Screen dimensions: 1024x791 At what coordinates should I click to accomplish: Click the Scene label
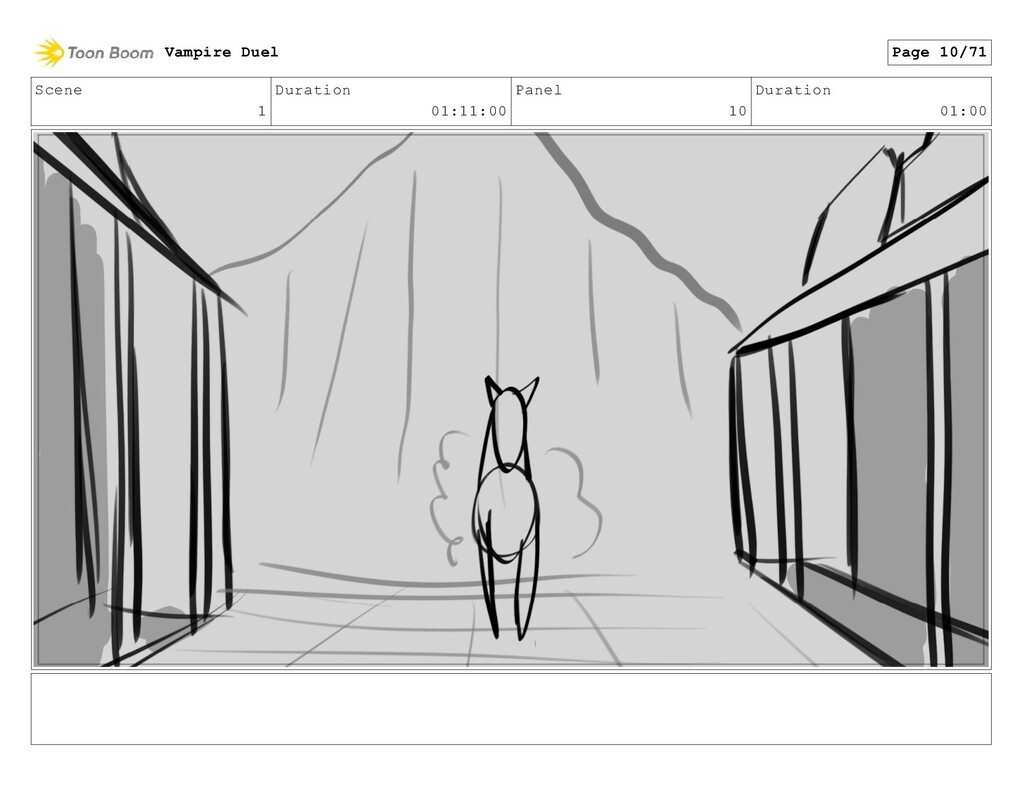[59, 90]
